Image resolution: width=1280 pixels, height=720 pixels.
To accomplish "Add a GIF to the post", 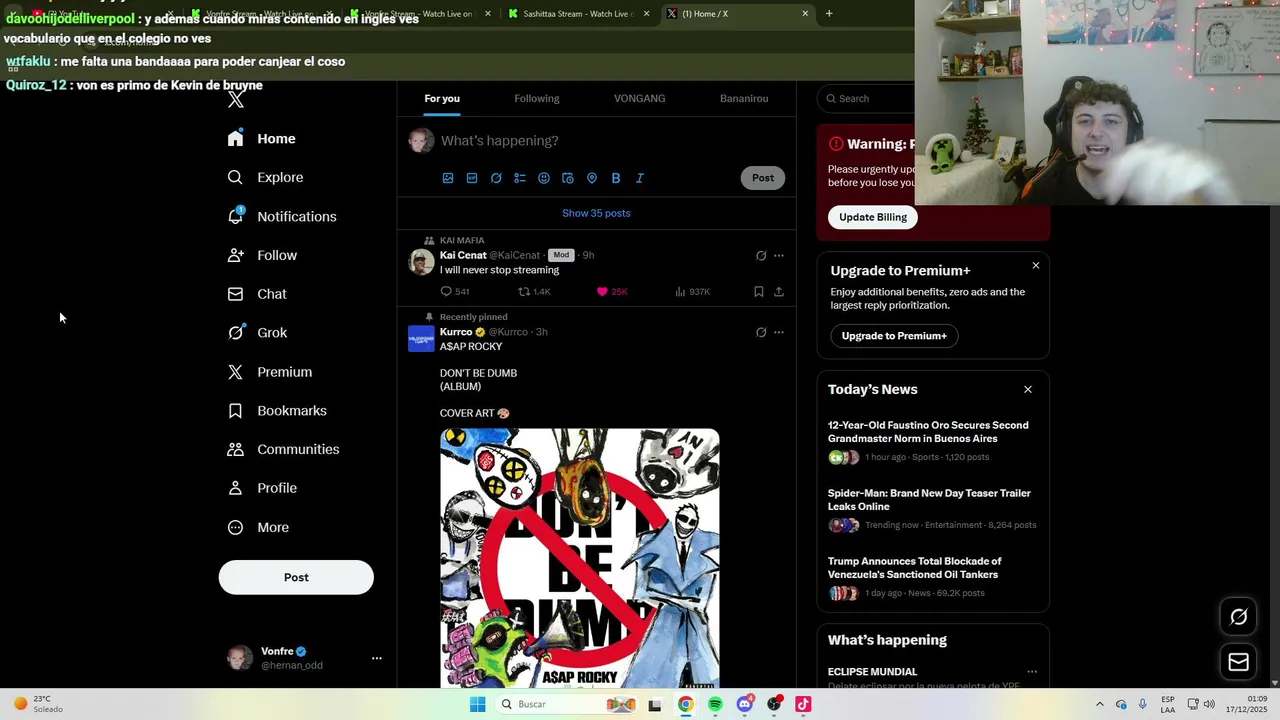I will pos(472,178).
